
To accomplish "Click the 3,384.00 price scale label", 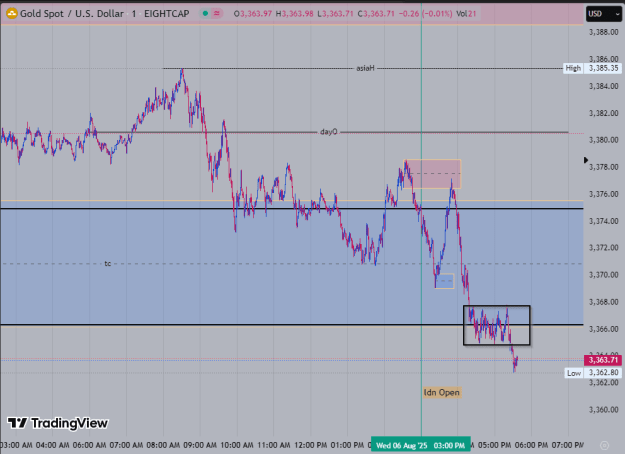I will (x=603, y=86).
